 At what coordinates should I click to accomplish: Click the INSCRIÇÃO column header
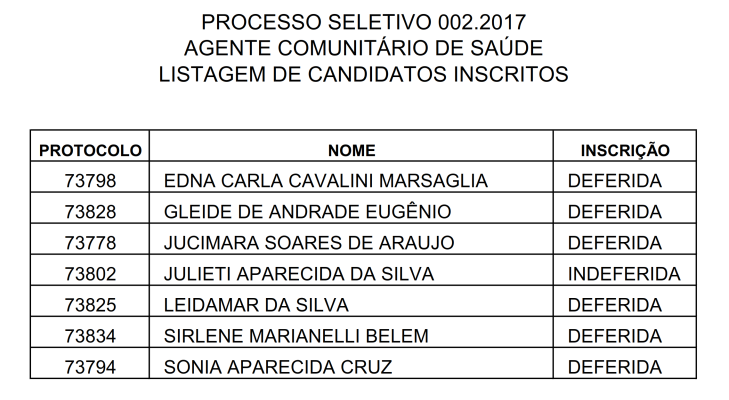coord(625,151)
